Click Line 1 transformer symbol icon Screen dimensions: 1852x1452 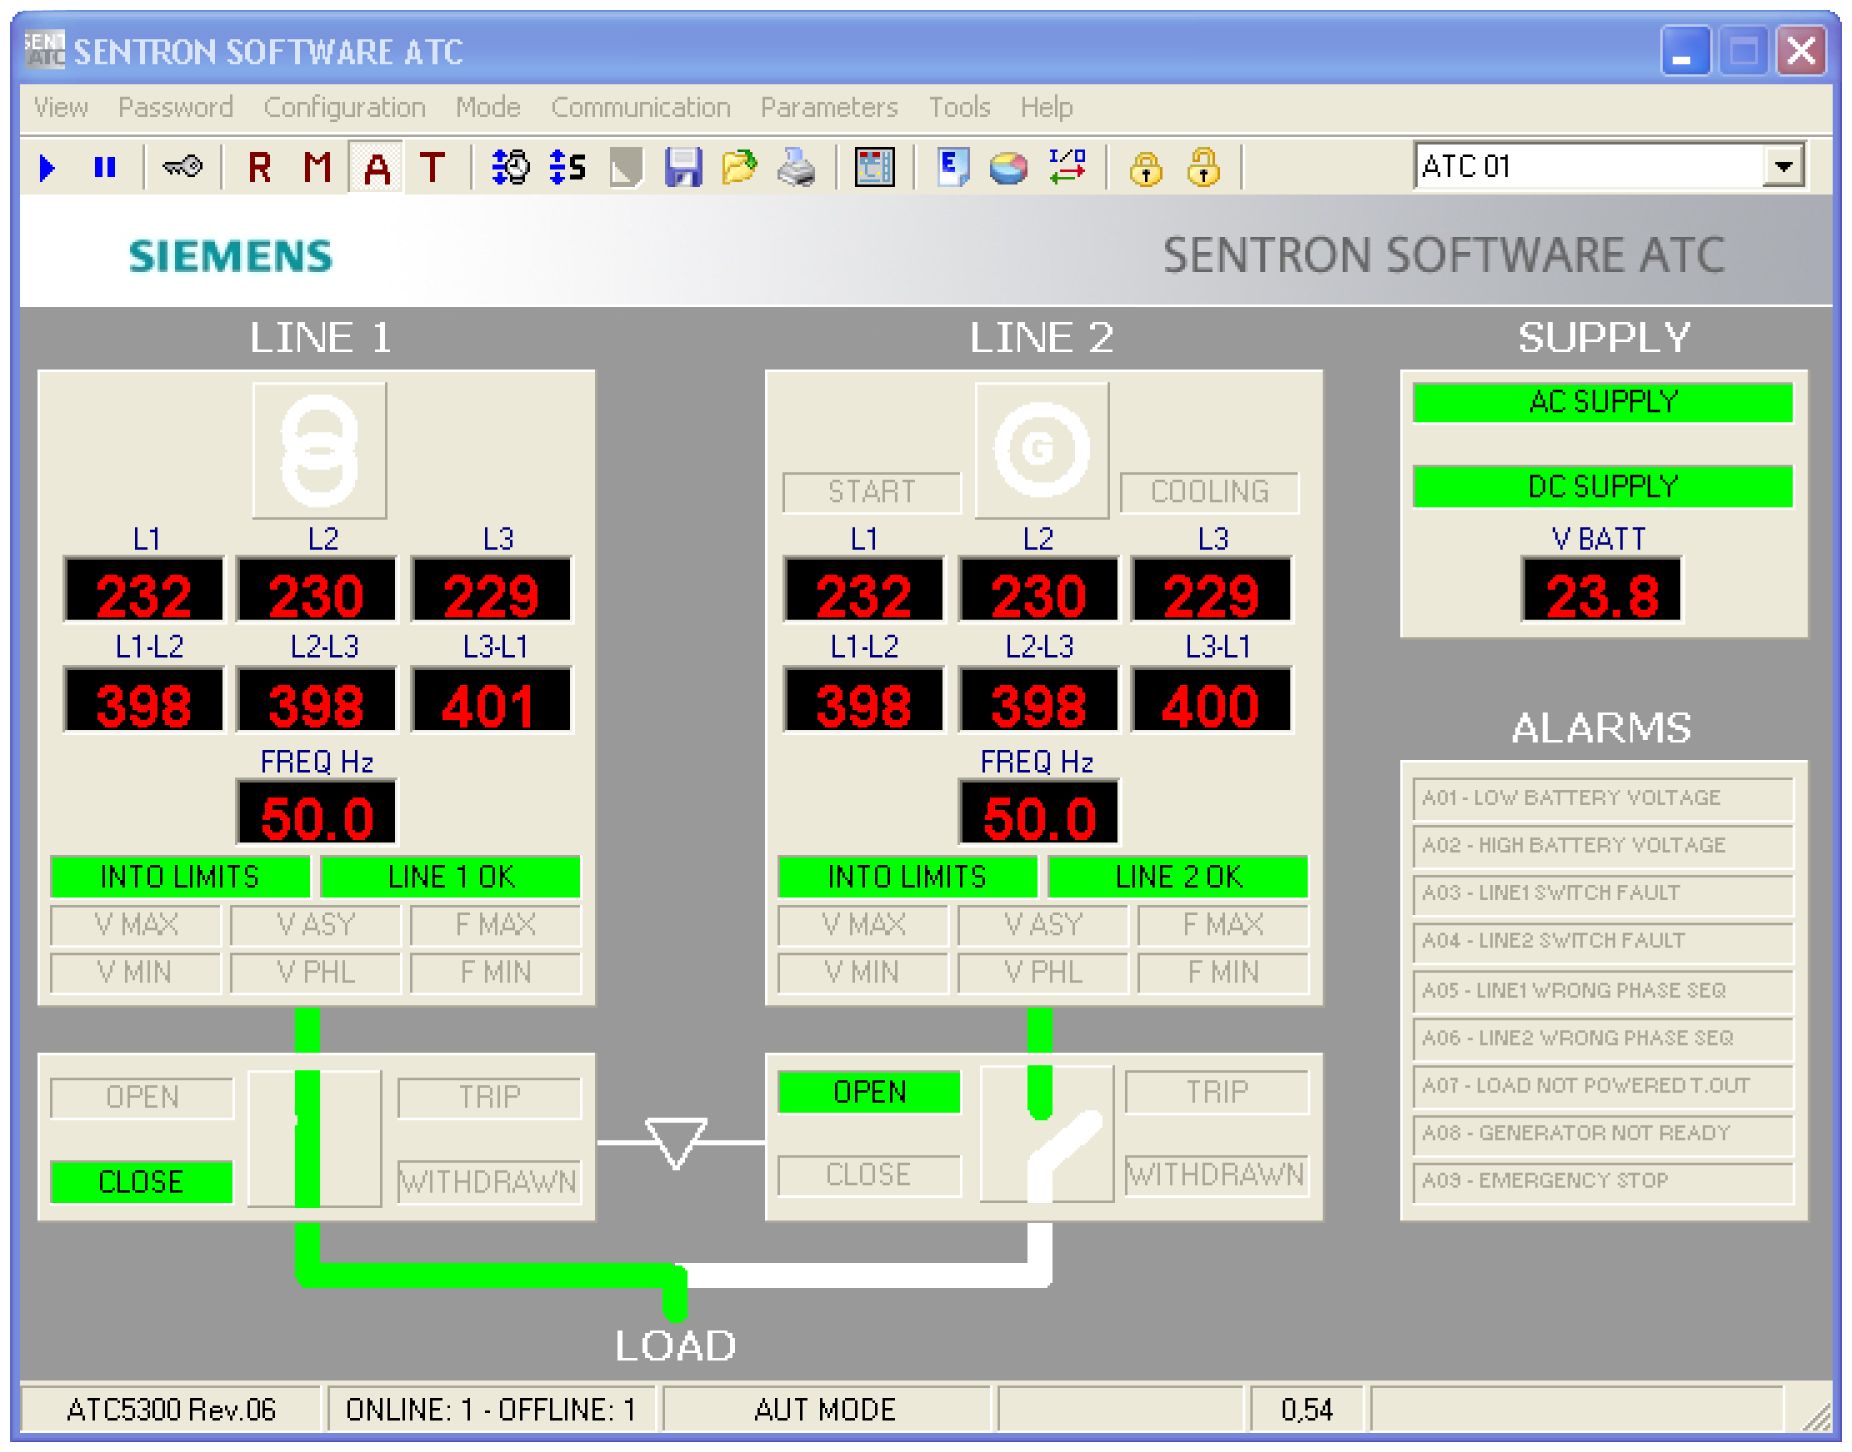319,450
